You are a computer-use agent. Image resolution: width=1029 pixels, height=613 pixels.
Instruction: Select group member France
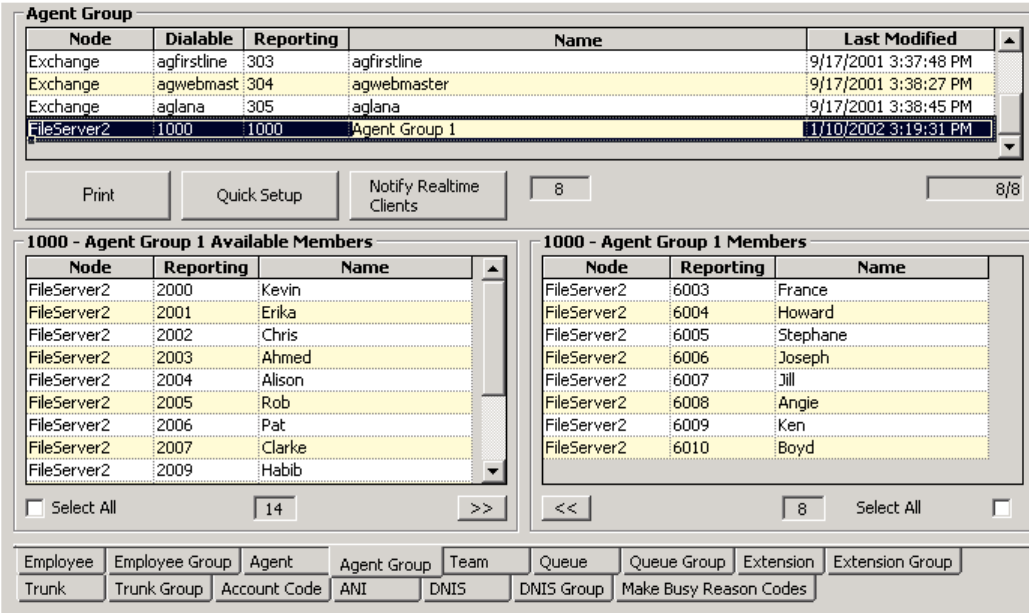(x=766, y=289)
